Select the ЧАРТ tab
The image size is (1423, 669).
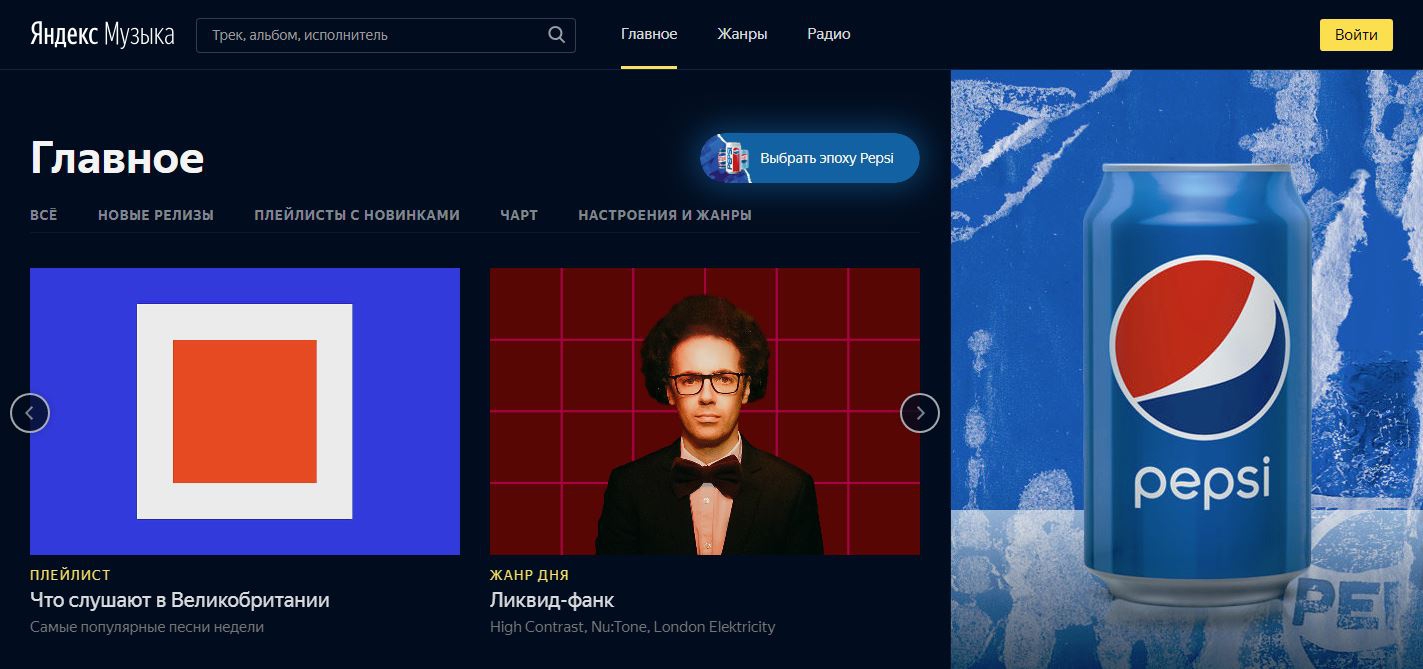(x=519, y=215)
